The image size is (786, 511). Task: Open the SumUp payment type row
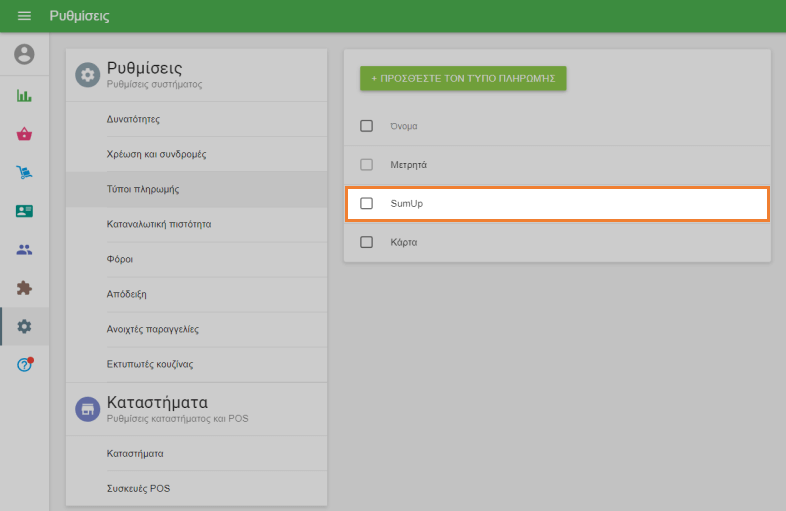click(560, 203)
